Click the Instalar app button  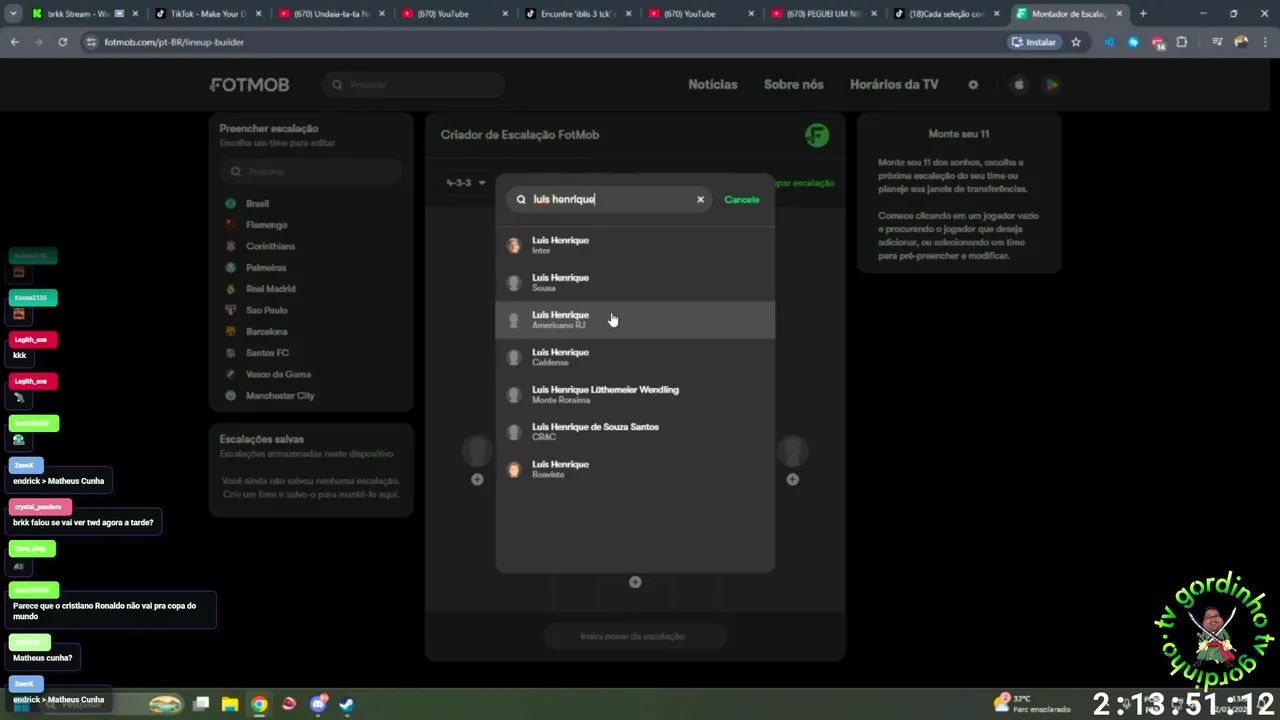tap(1034, 42)
